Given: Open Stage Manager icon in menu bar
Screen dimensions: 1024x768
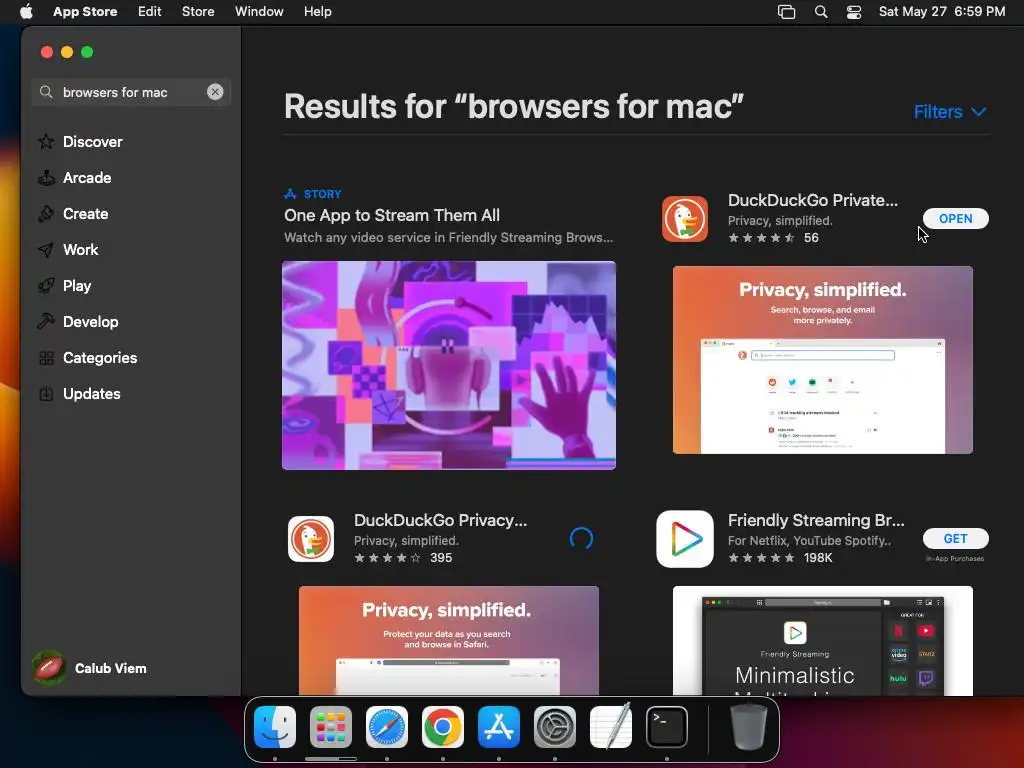Looking at the screenshot, I should click(786, 12).
